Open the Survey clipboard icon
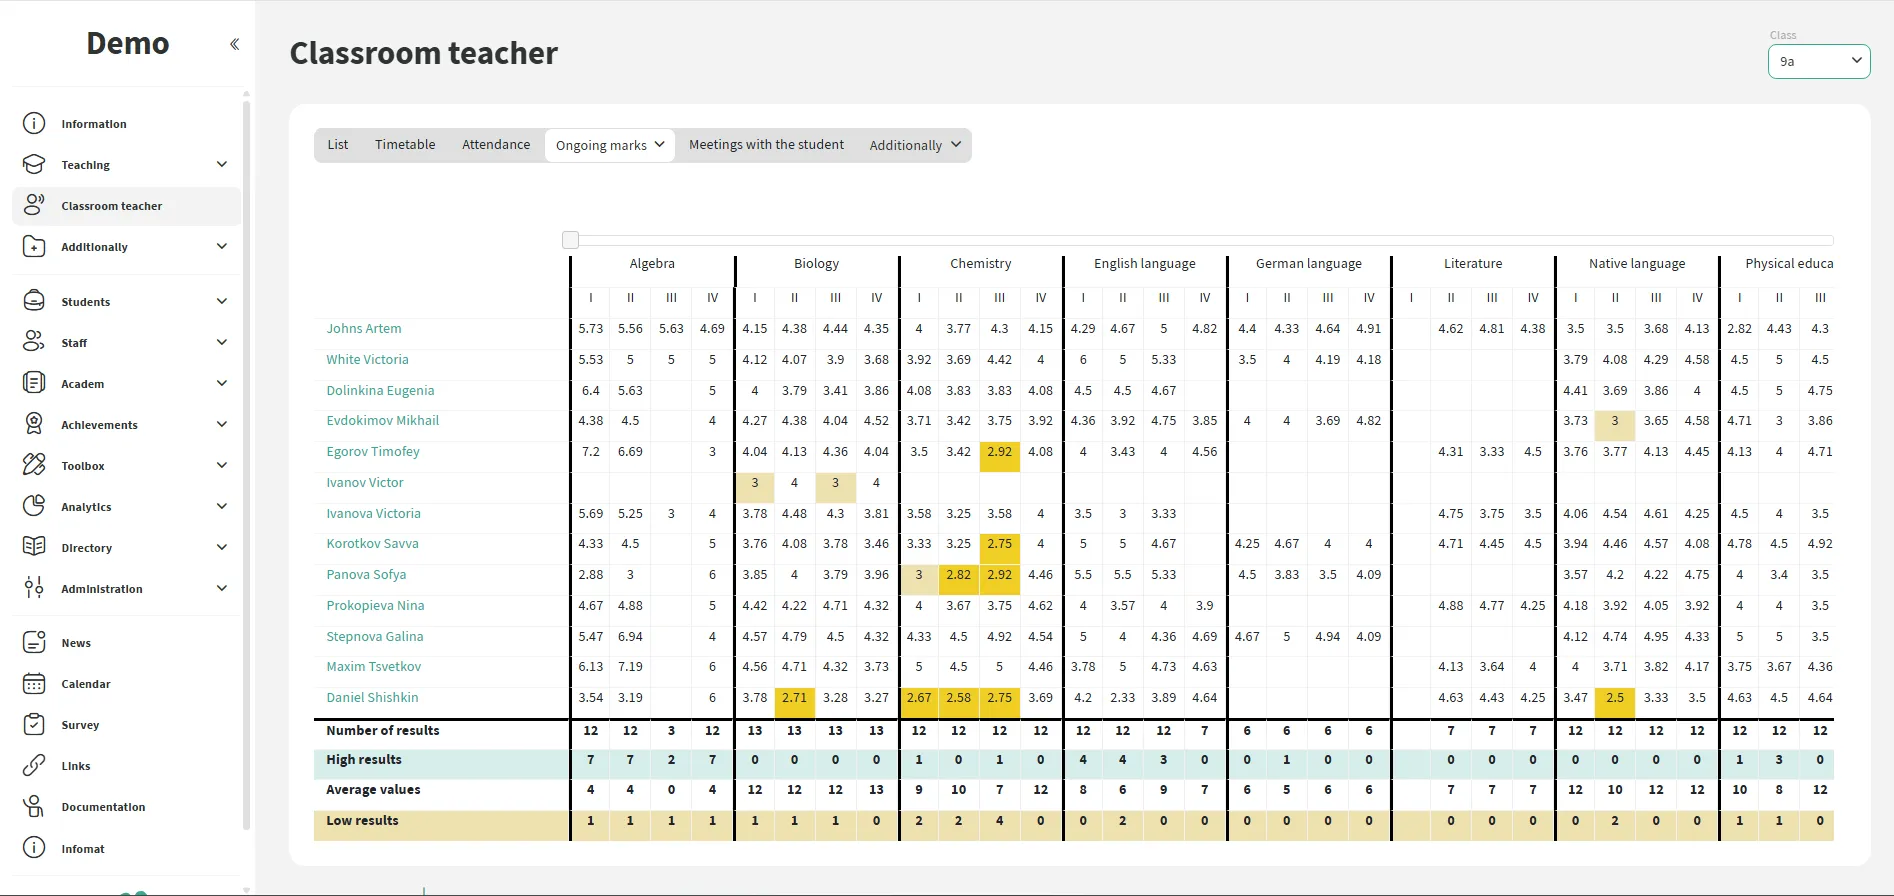 34,725
